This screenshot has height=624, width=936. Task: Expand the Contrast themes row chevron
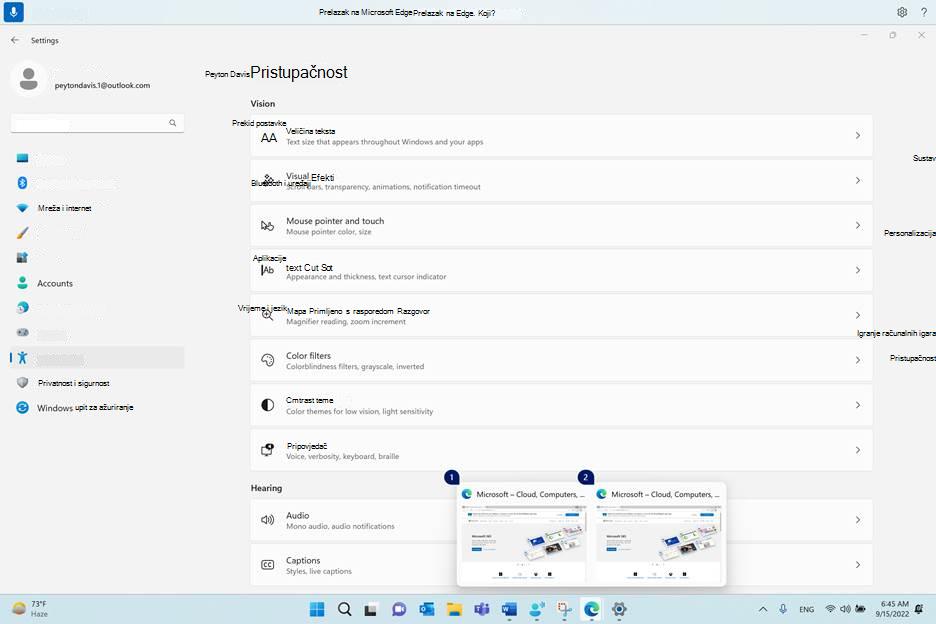(858, 405)
